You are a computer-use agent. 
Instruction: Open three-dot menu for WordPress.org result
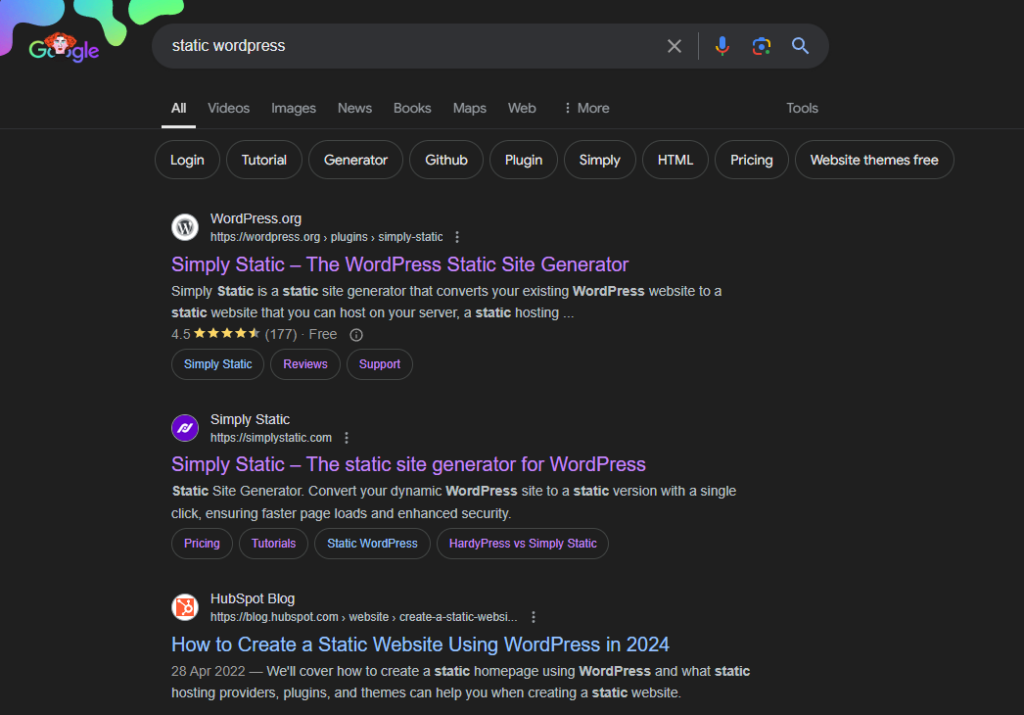[457, 237]
